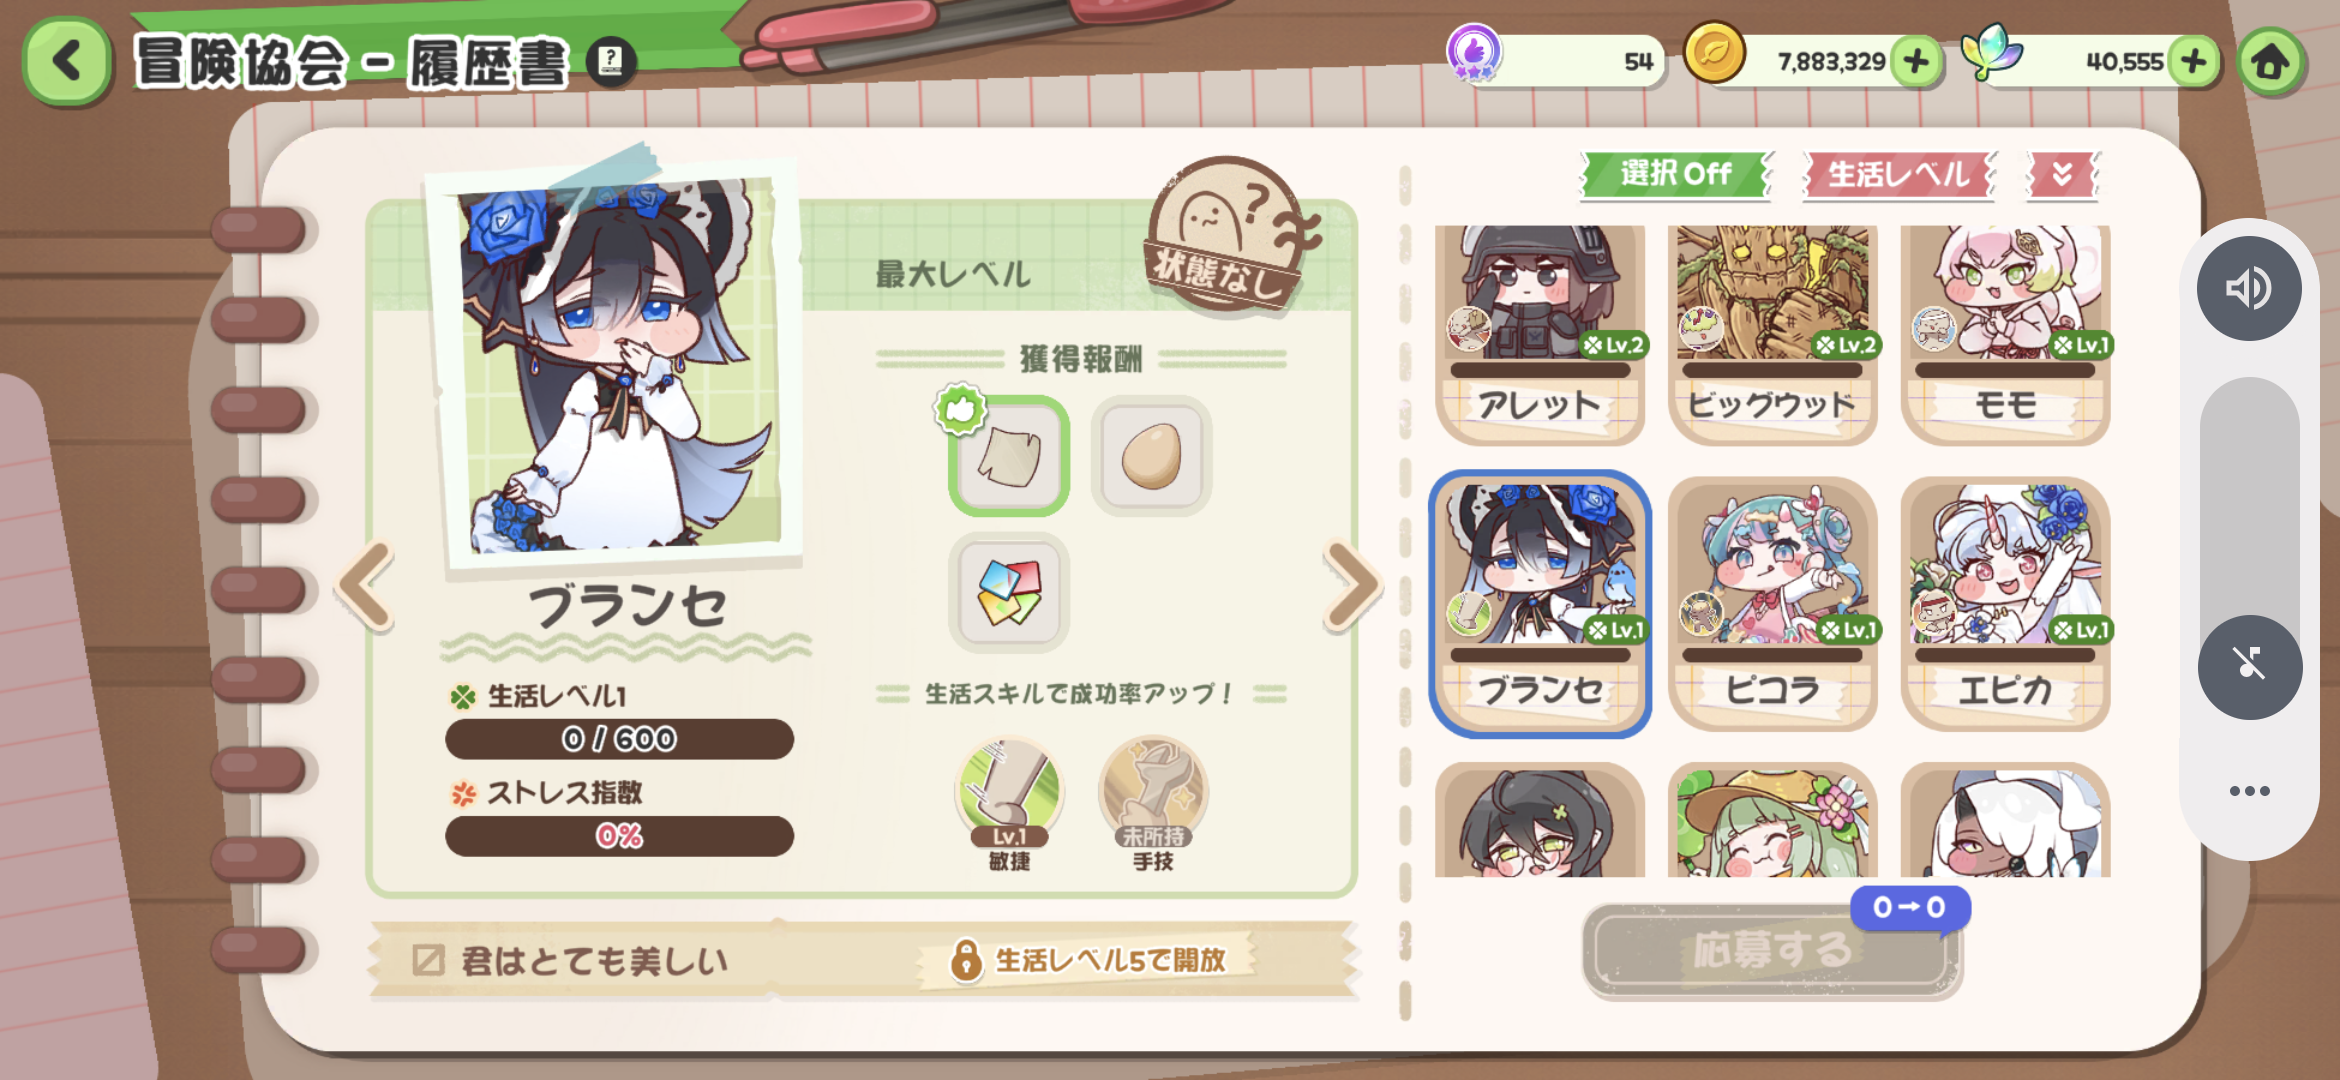Show previous character with left arrow
The width and height of the screenshot is (2340, 1080).
click(x=366, y=587)
